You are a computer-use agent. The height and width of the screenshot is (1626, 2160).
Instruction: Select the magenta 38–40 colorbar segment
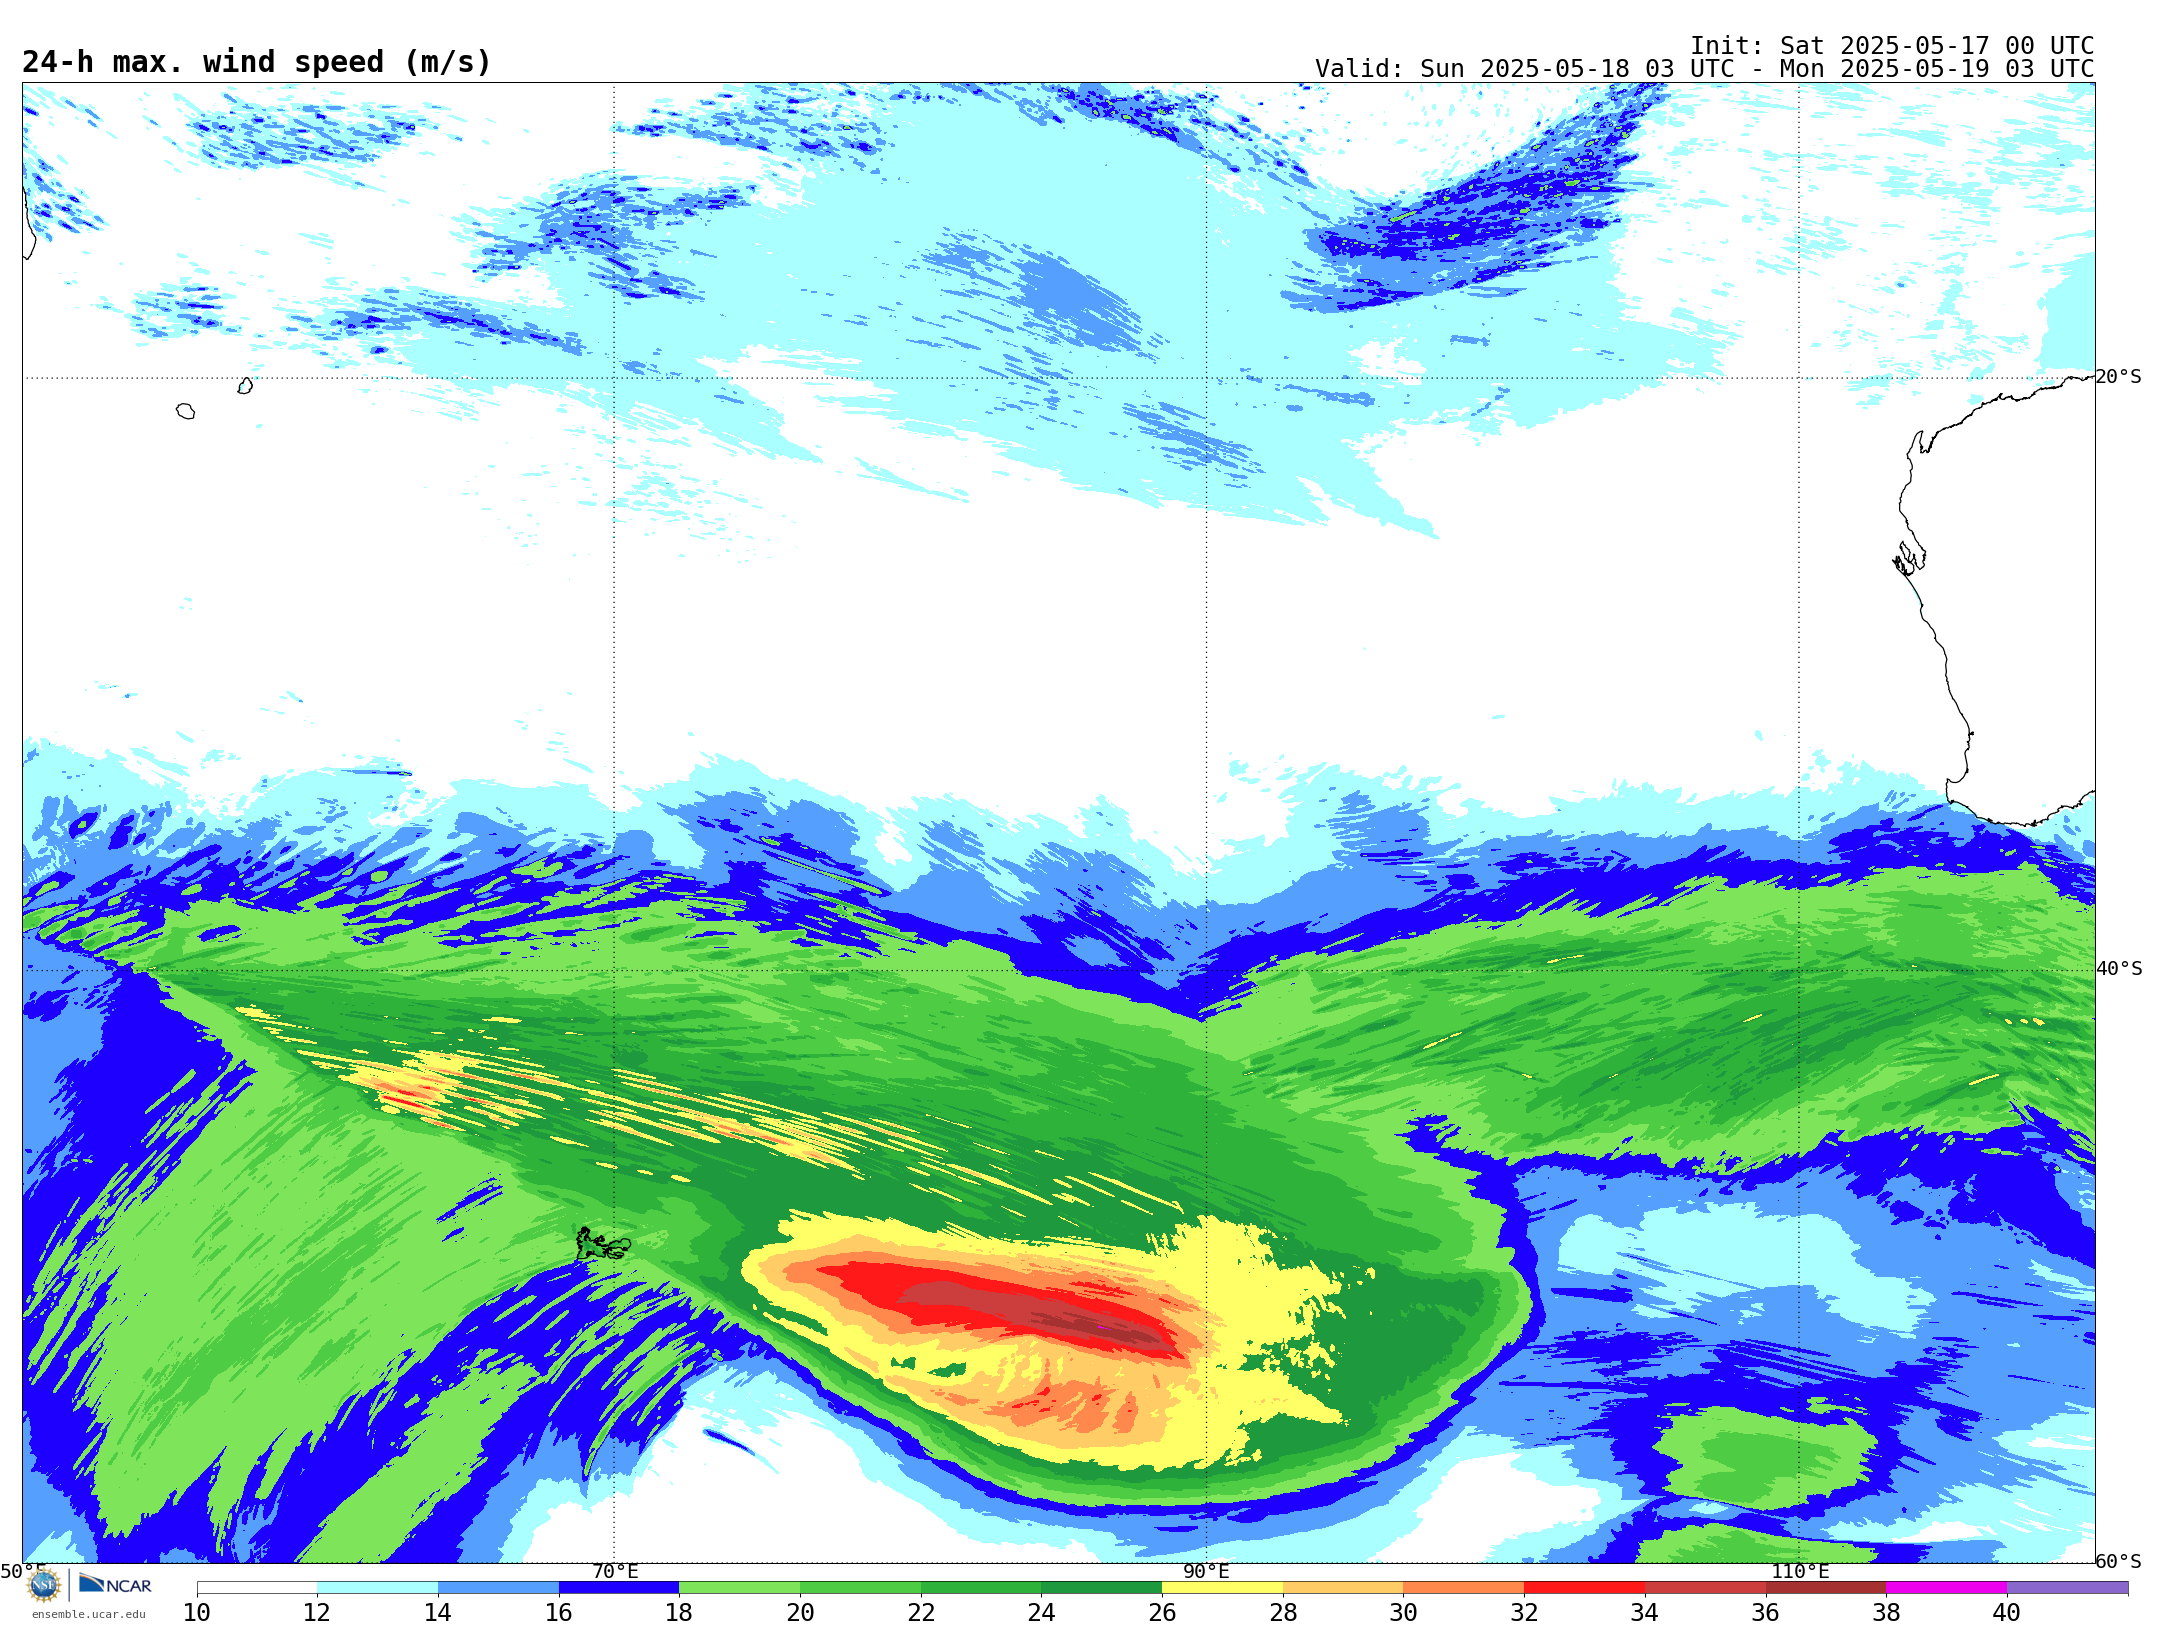point(1946,1588)
